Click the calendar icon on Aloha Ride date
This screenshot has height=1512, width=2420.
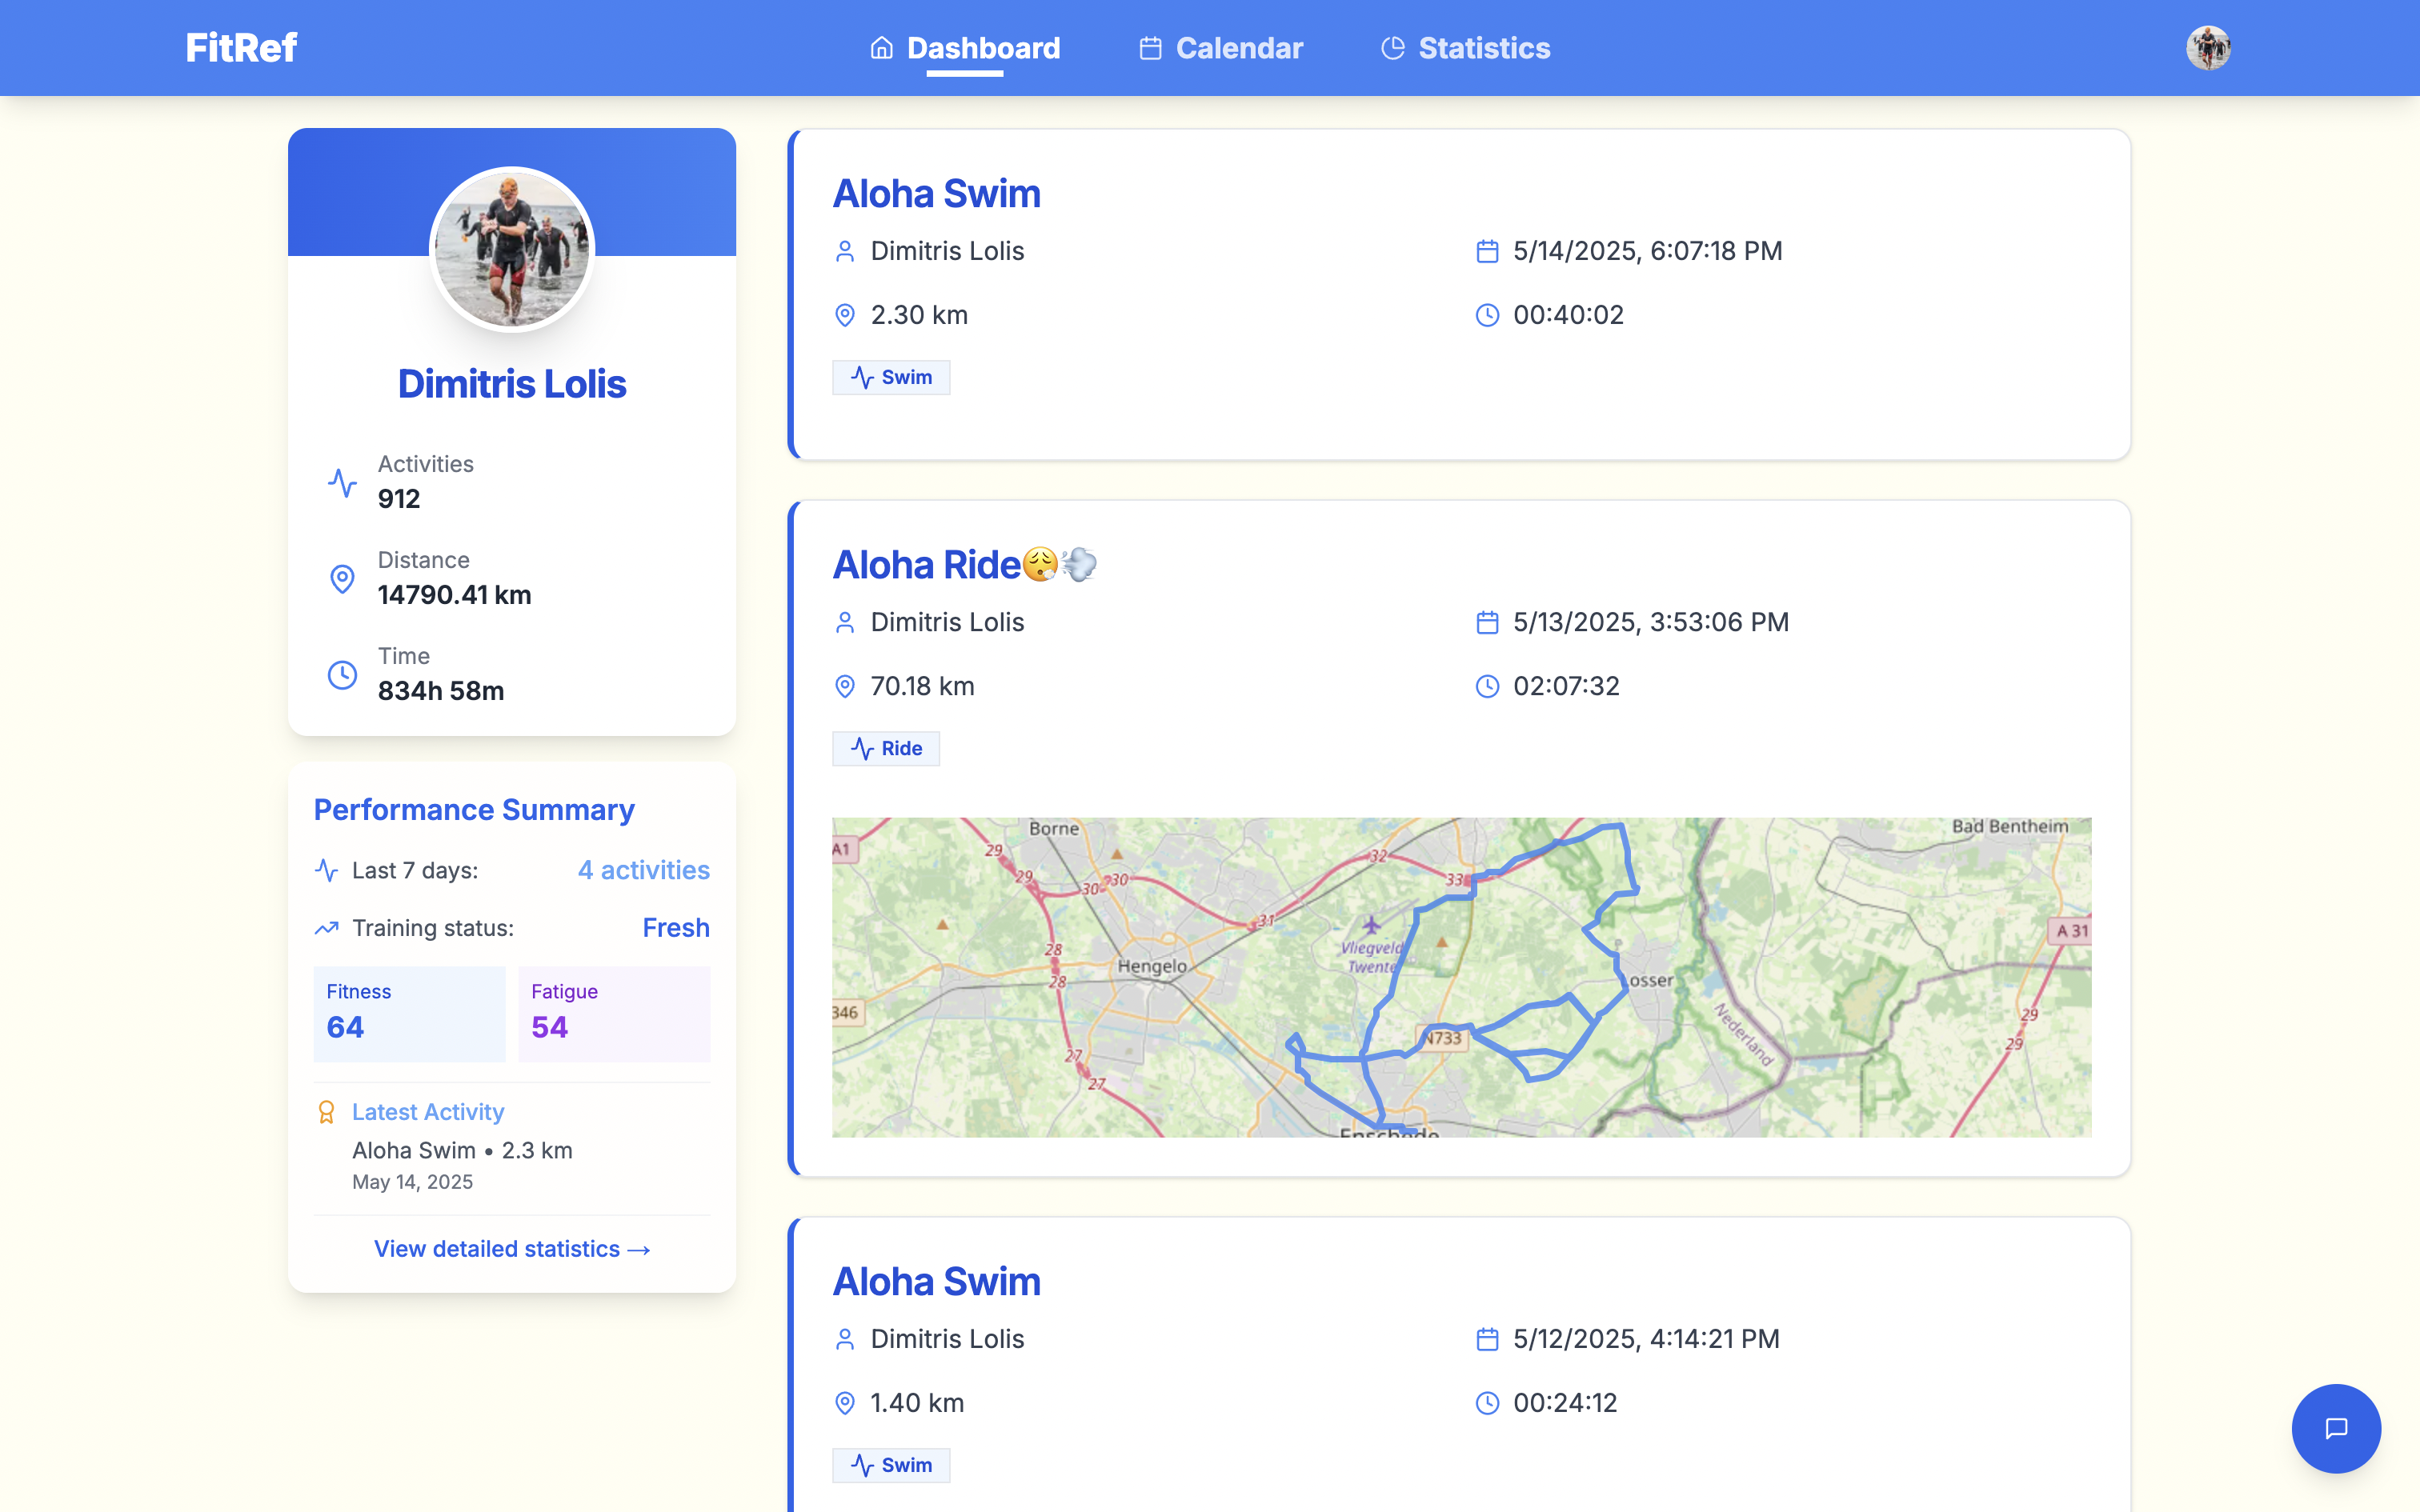tap(1487, 622)
